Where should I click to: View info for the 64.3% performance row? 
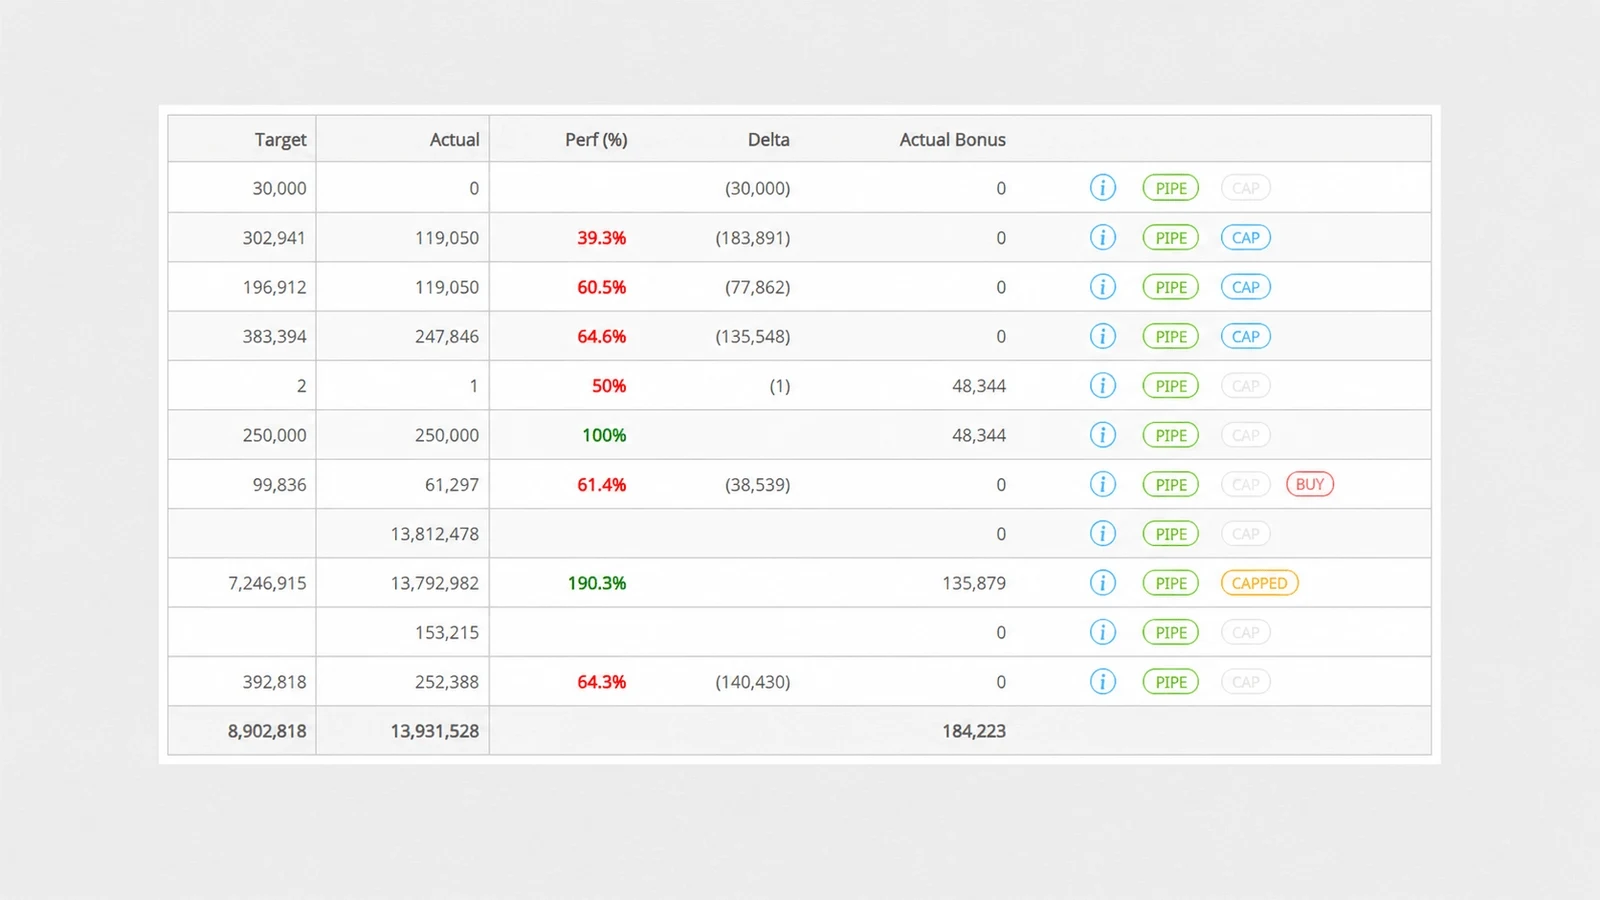pos(1102,682)
